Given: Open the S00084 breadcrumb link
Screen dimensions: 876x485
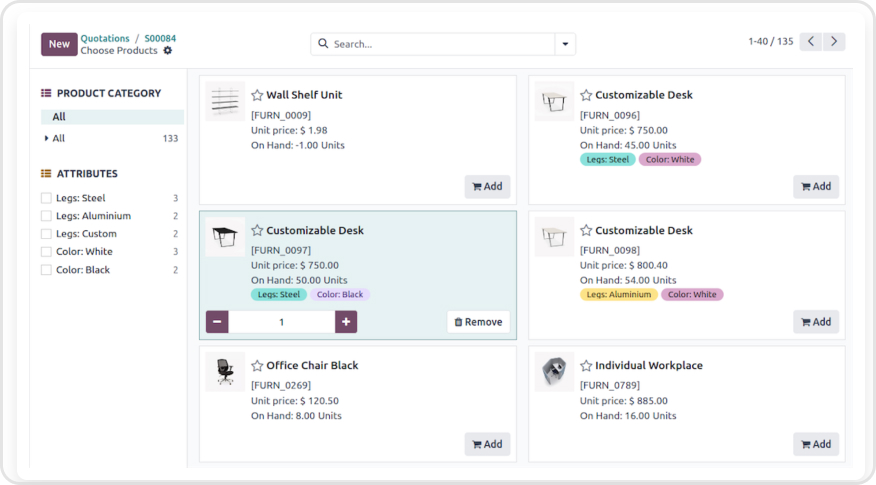Looking at the screenshot, I should tap(160, 38).
